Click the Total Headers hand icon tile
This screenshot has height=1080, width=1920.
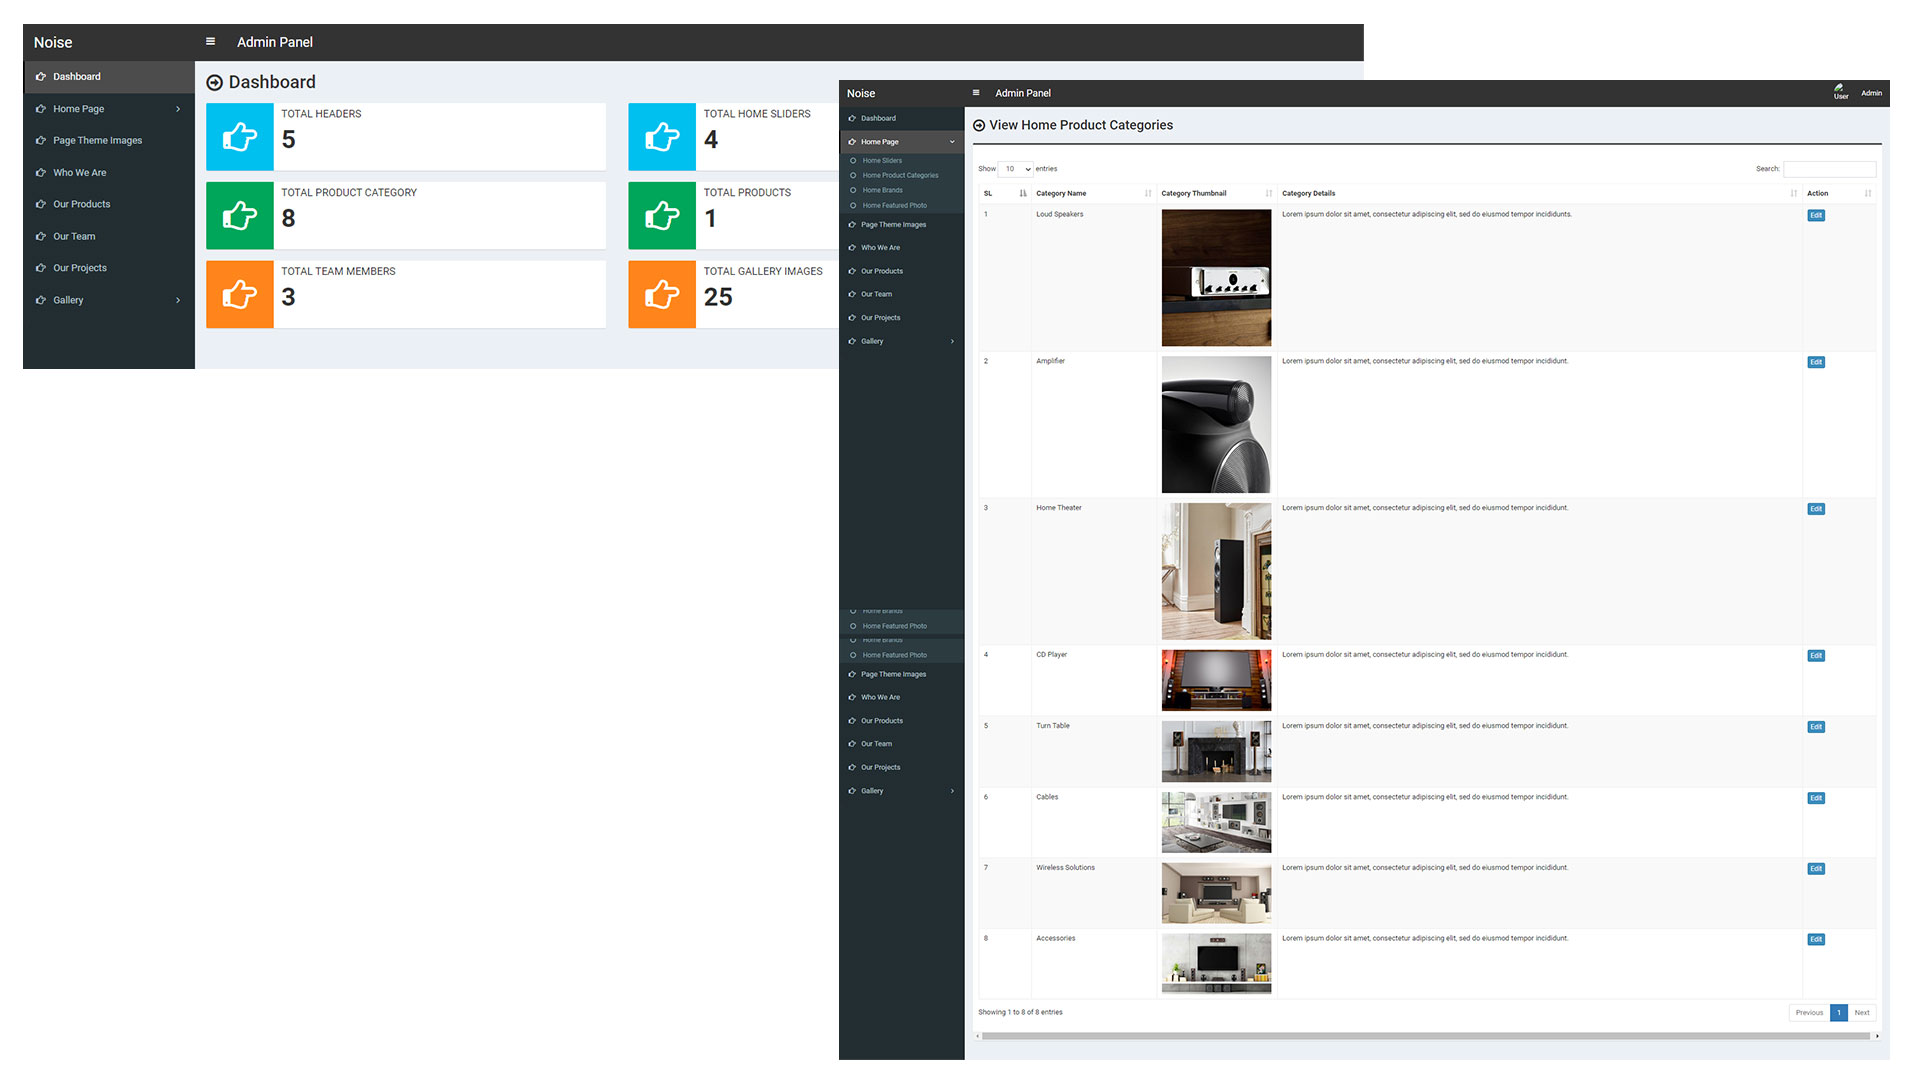point(240,137)
